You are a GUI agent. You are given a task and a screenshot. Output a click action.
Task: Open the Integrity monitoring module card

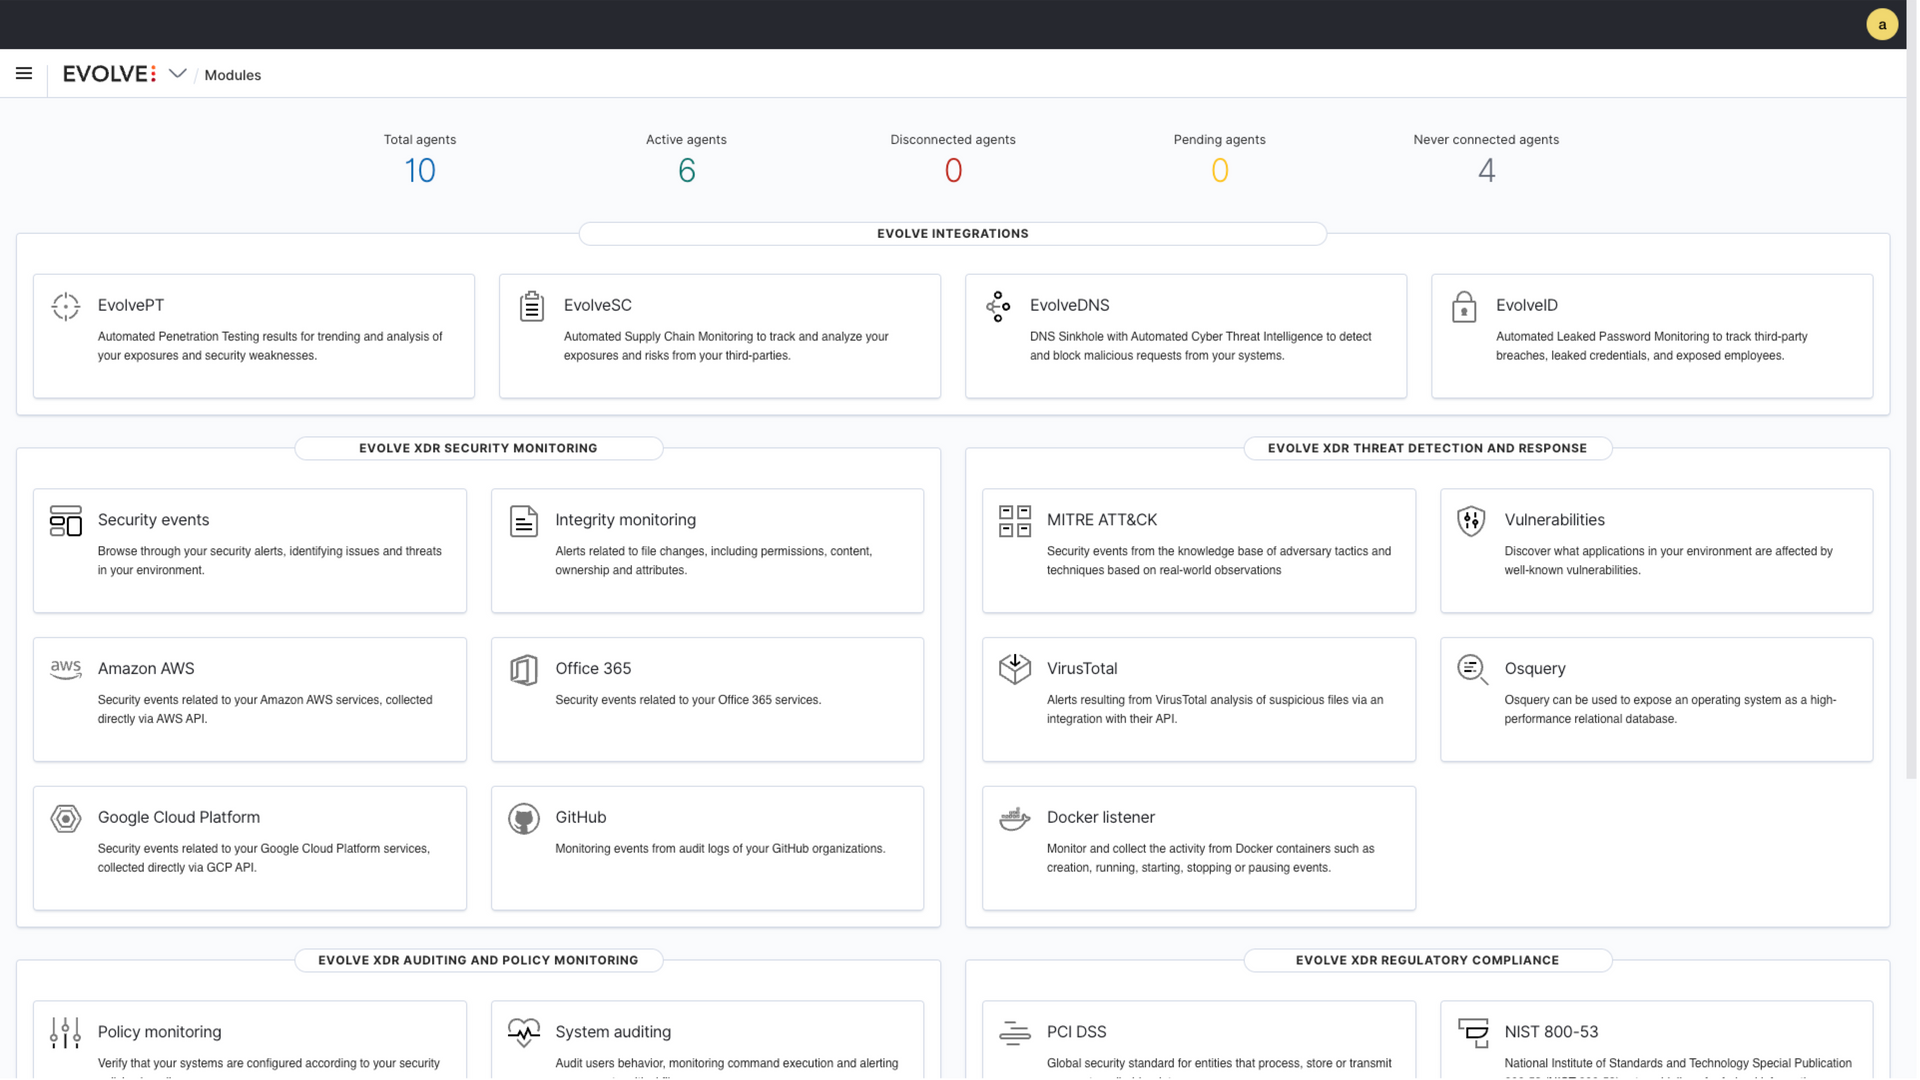click(707, 551)
